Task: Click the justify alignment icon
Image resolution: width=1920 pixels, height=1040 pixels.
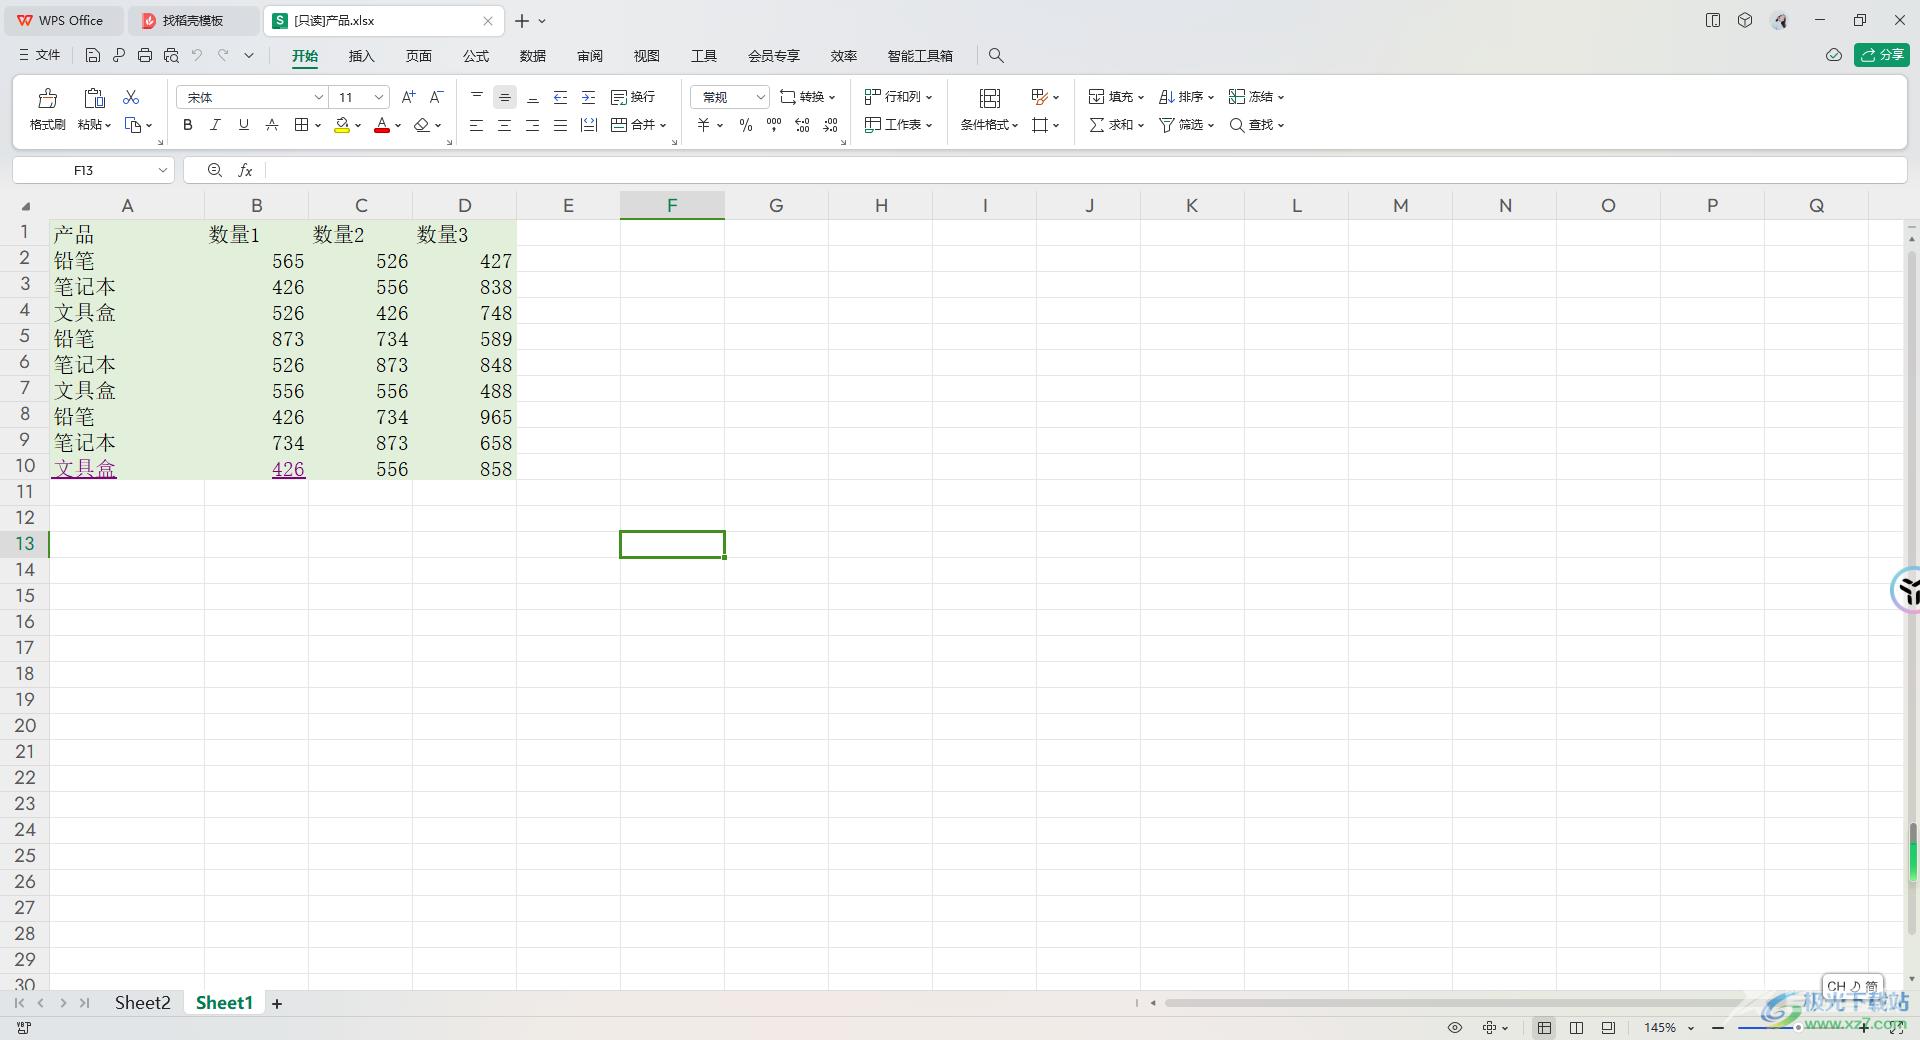Action: (561, 125)
